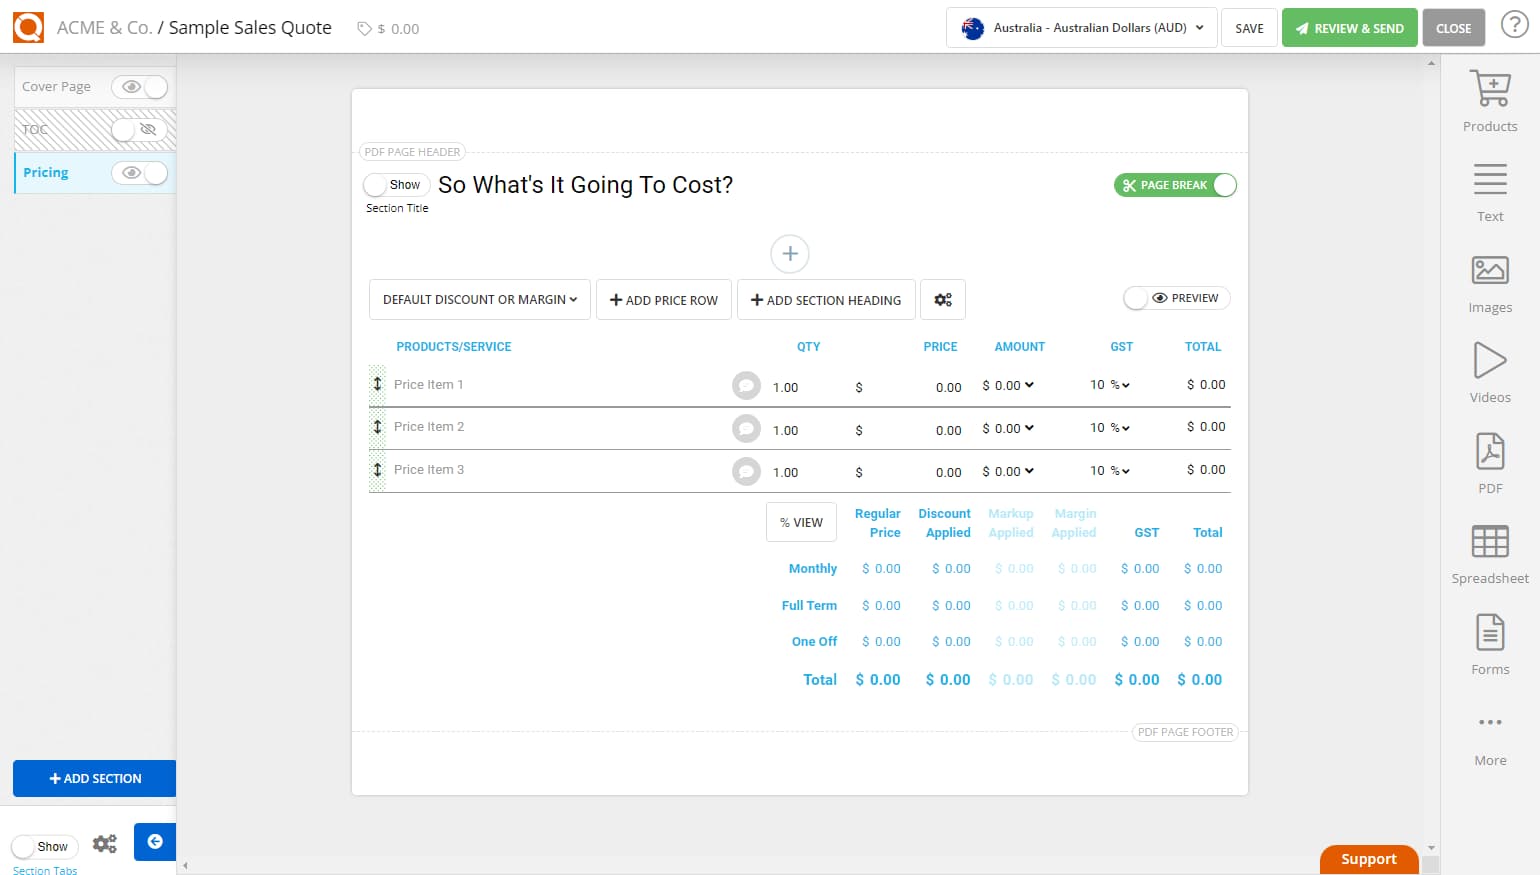Click the Forms sidebar icon
The image size is (1540, 875).
pyautogui.click(x=1489, y=640)
